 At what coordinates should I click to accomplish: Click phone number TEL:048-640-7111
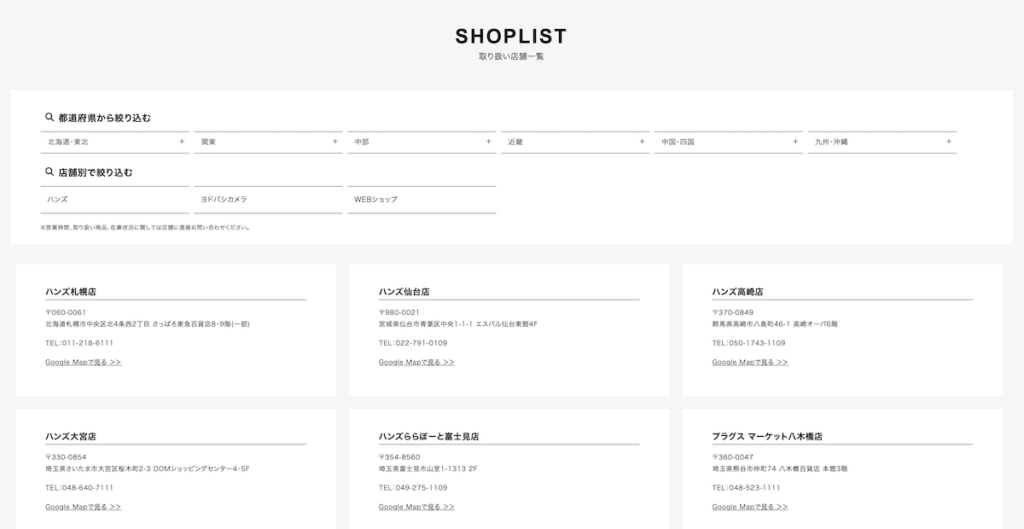point(79,488)
